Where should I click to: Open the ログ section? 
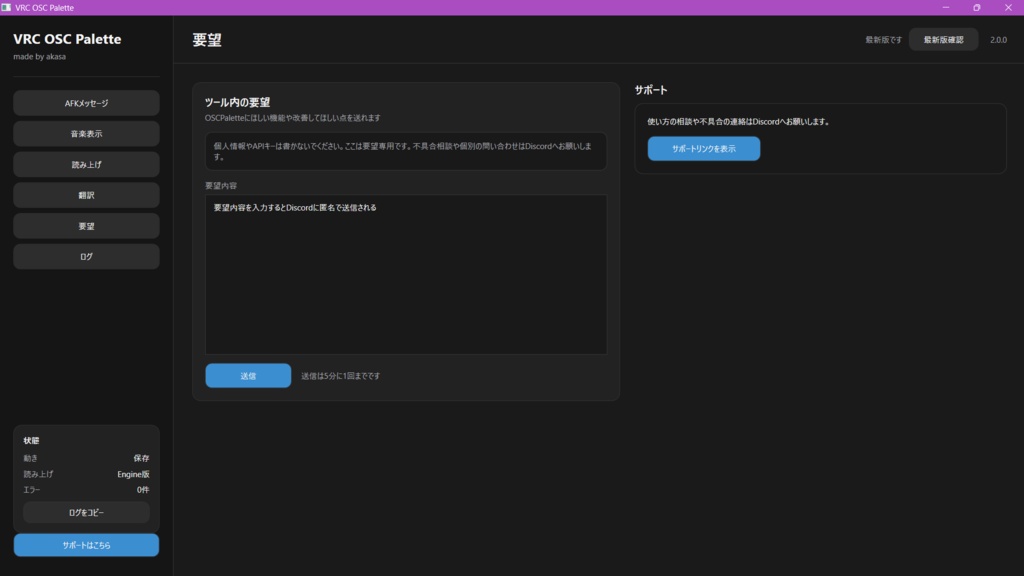coord(86,257)
